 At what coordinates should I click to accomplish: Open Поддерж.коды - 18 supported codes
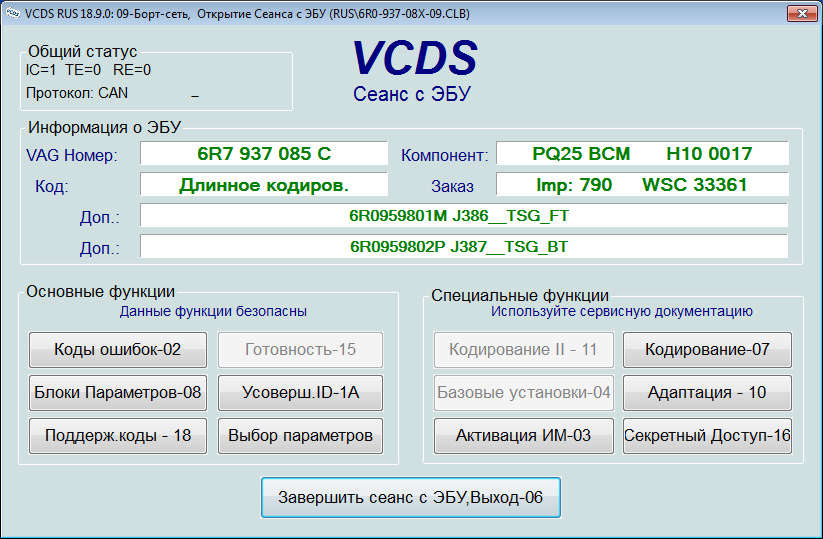pos(118,436)
